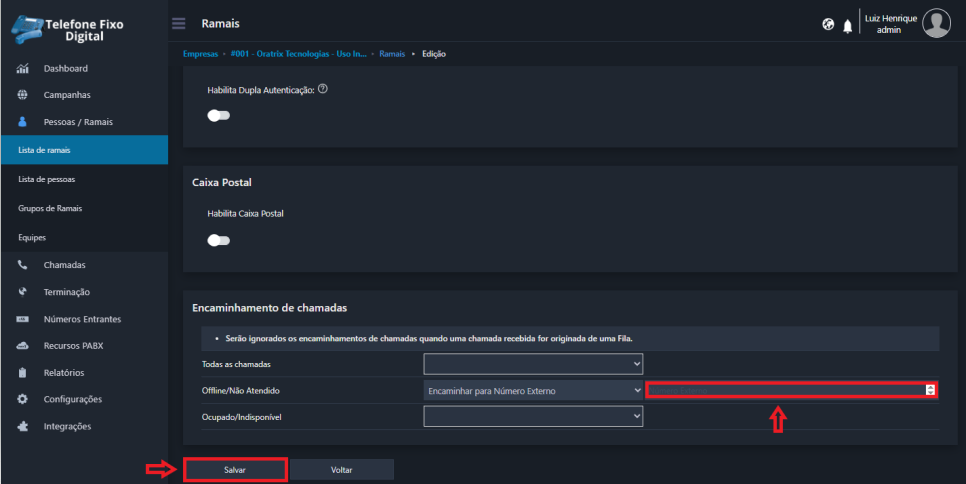Enable the Habilita Caixa Postal switch
Viewport: 966px width, 484px height.
pyautogui.click(x=218, y=240)
